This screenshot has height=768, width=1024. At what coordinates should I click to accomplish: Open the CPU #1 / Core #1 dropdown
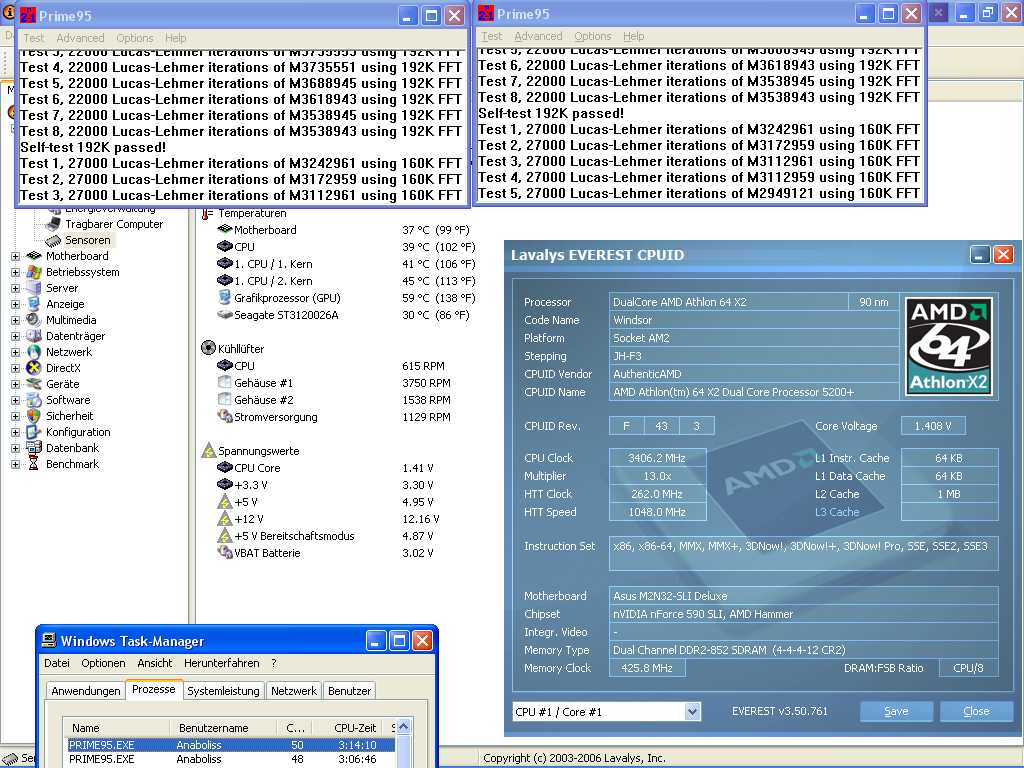(x=692, y=712)
